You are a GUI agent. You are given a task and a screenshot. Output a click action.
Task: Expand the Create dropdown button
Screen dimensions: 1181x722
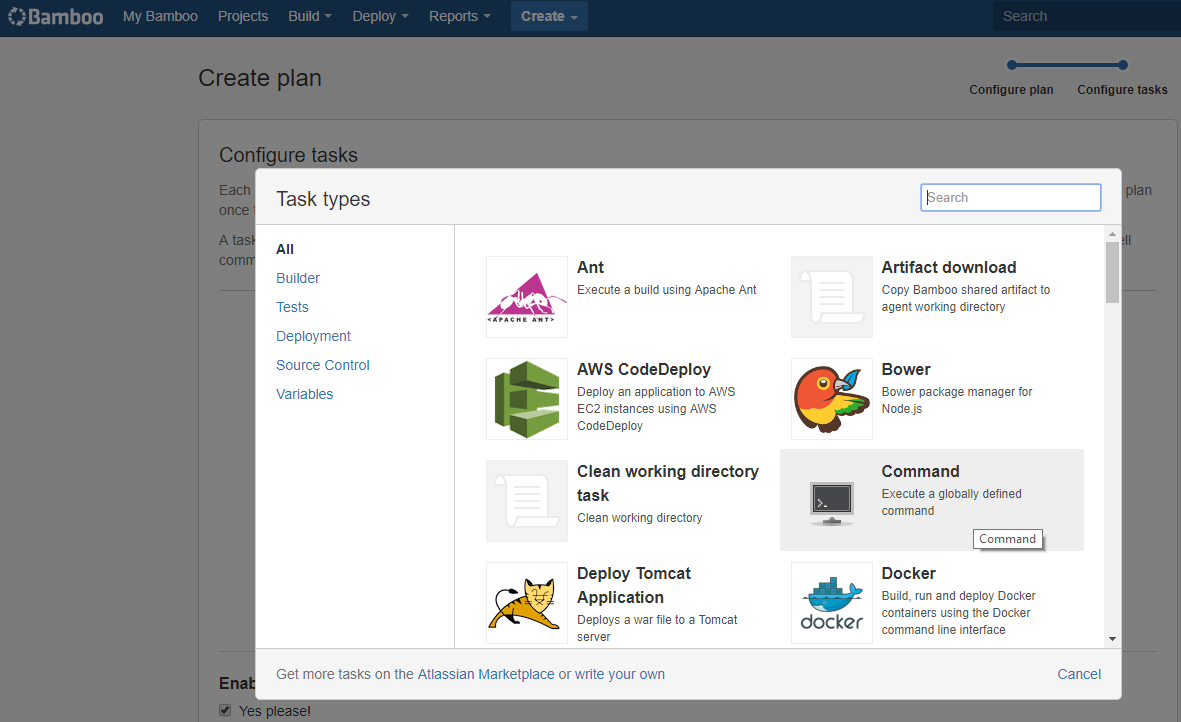pos(549,17)
